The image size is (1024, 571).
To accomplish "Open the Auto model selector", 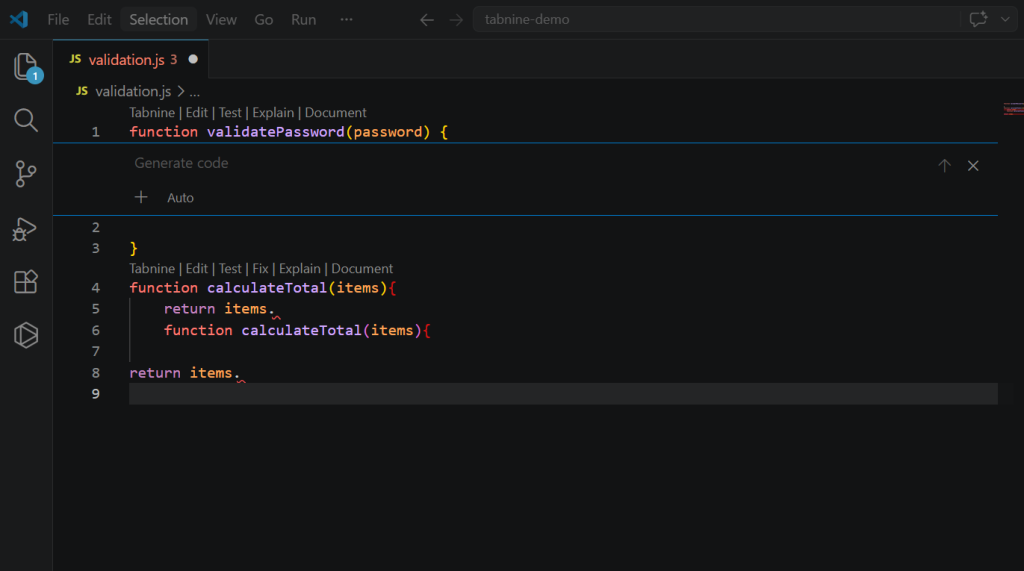I will point(180,198).
